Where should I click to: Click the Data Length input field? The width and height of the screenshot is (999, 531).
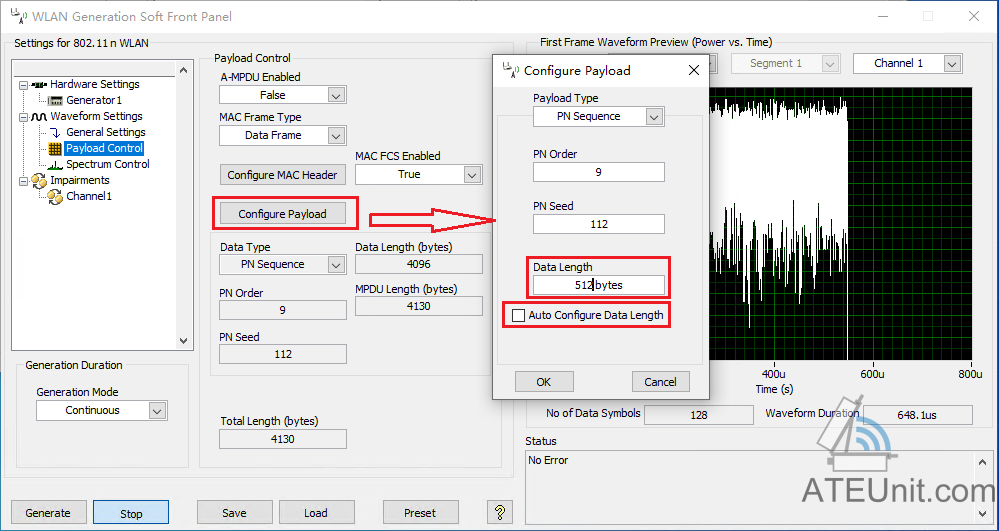[x=599, y=285]
